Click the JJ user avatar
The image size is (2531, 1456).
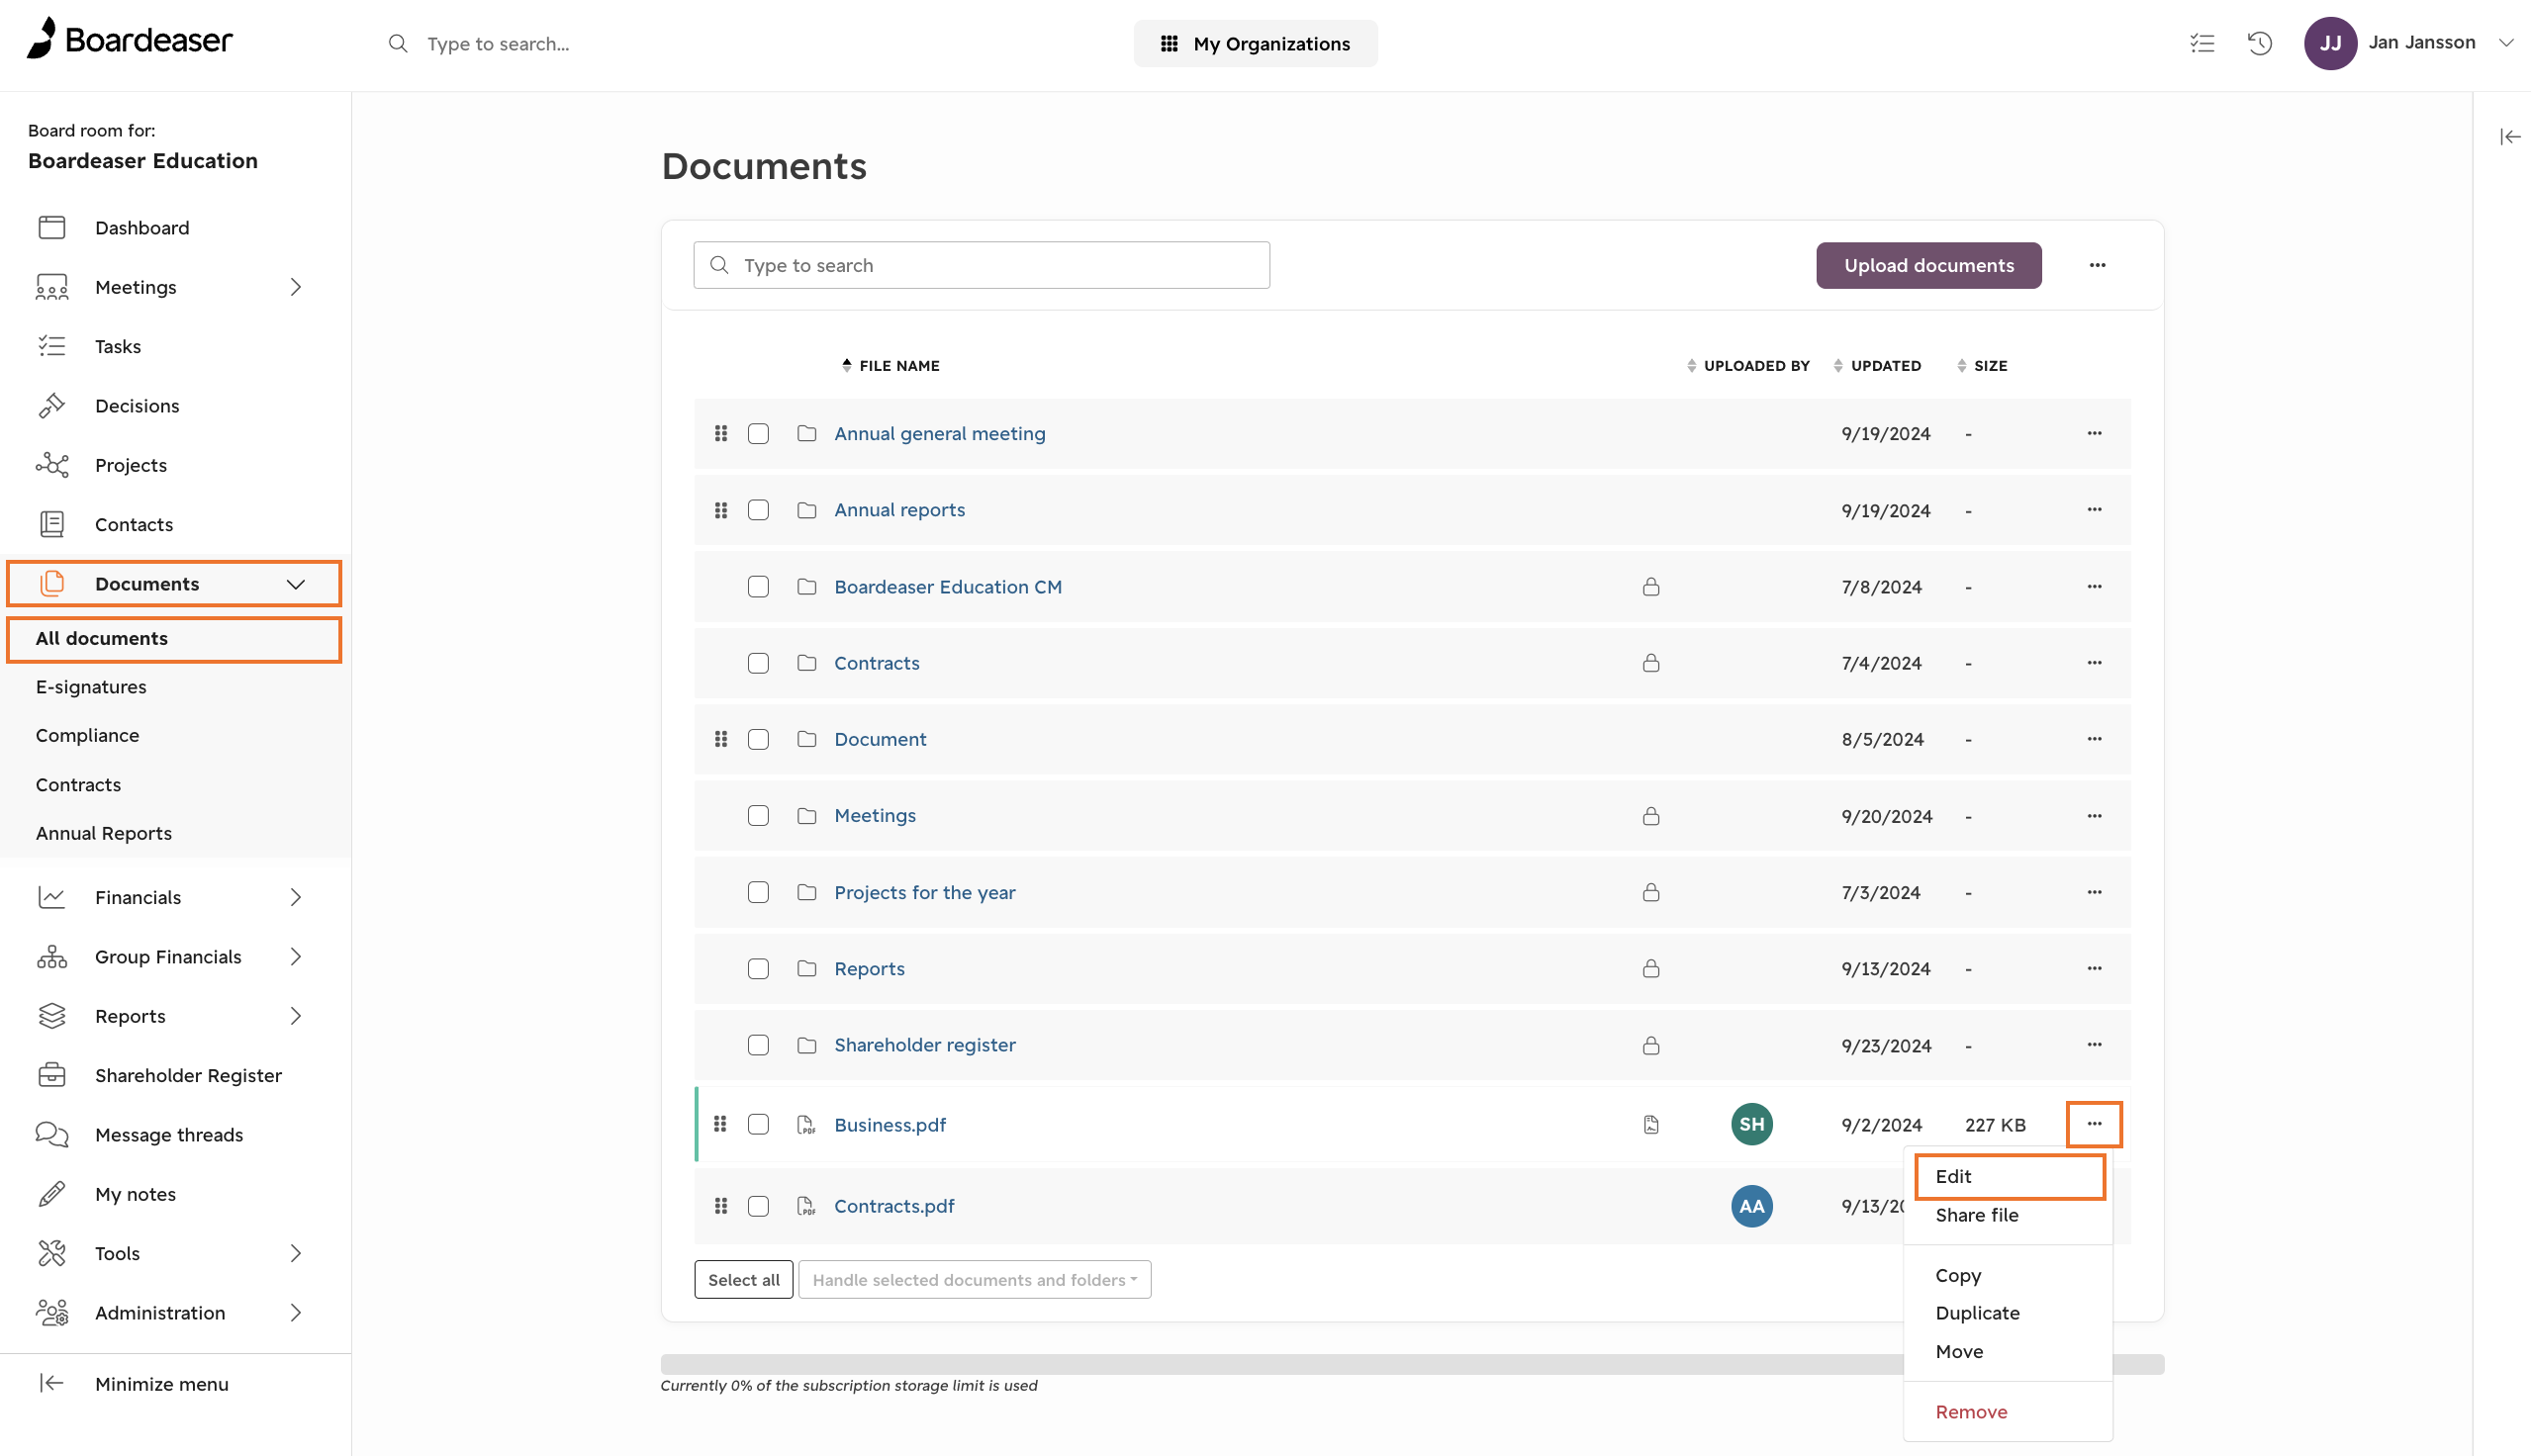click(2330, 43)
